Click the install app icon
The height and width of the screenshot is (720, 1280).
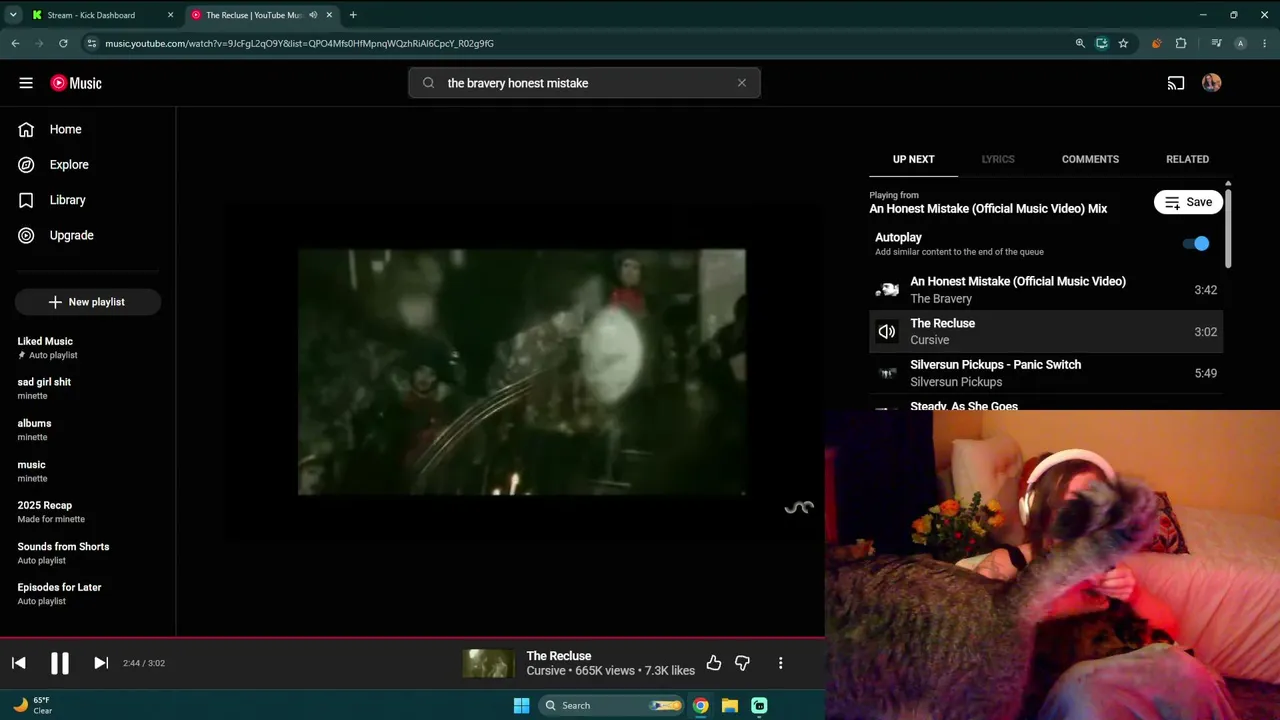point(1102,43)
